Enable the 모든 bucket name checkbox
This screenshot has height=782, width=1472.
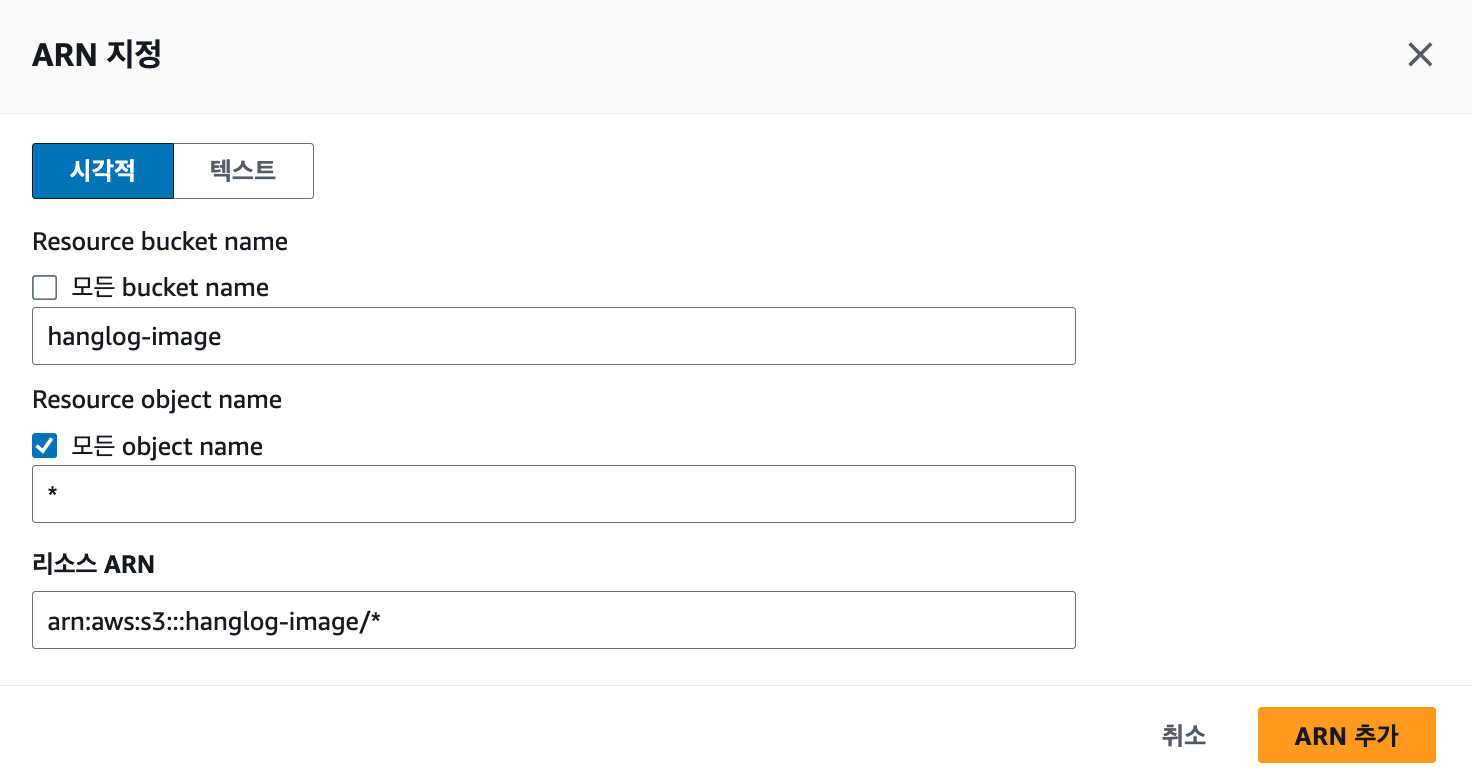coord(45,288)
